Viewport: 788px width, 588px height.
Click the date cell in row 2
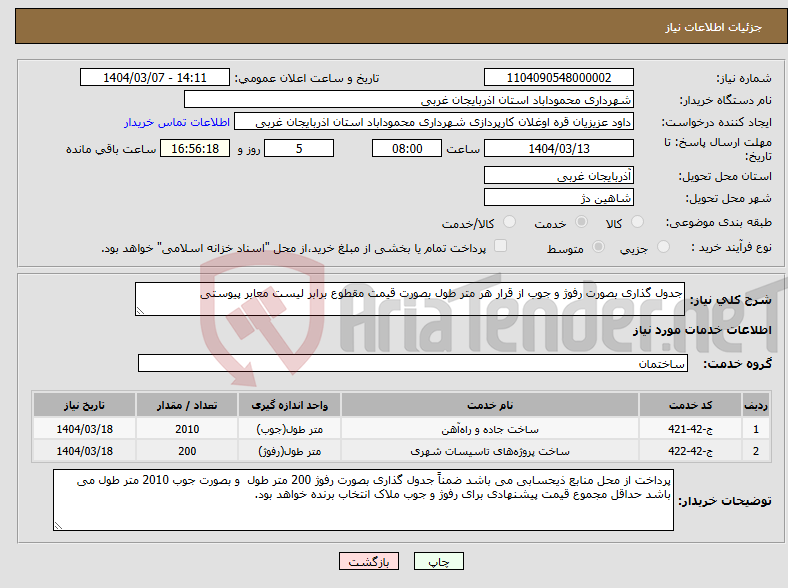(x=84, y=451)
